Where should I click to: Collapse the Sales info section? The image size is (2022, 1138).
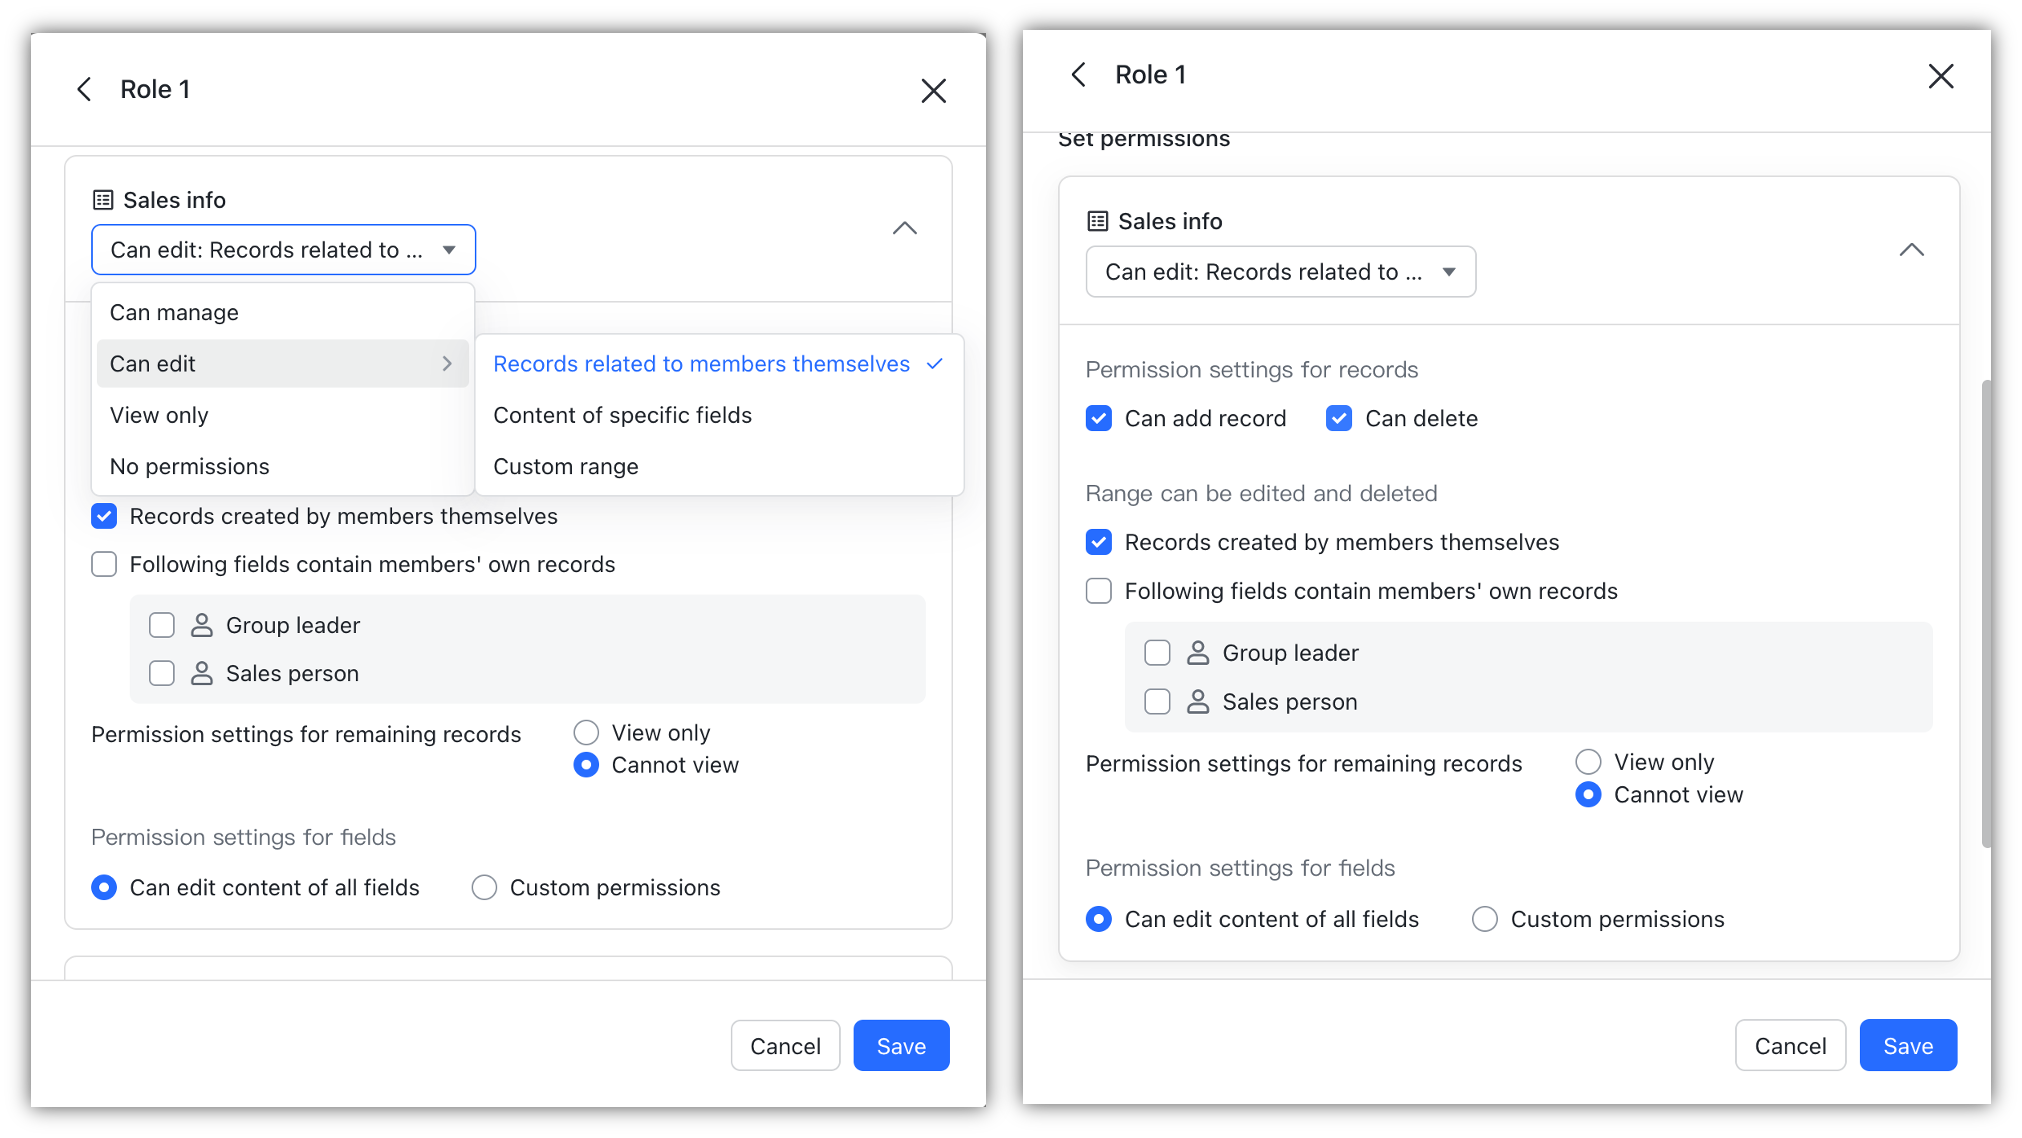[x=904, y=229]
